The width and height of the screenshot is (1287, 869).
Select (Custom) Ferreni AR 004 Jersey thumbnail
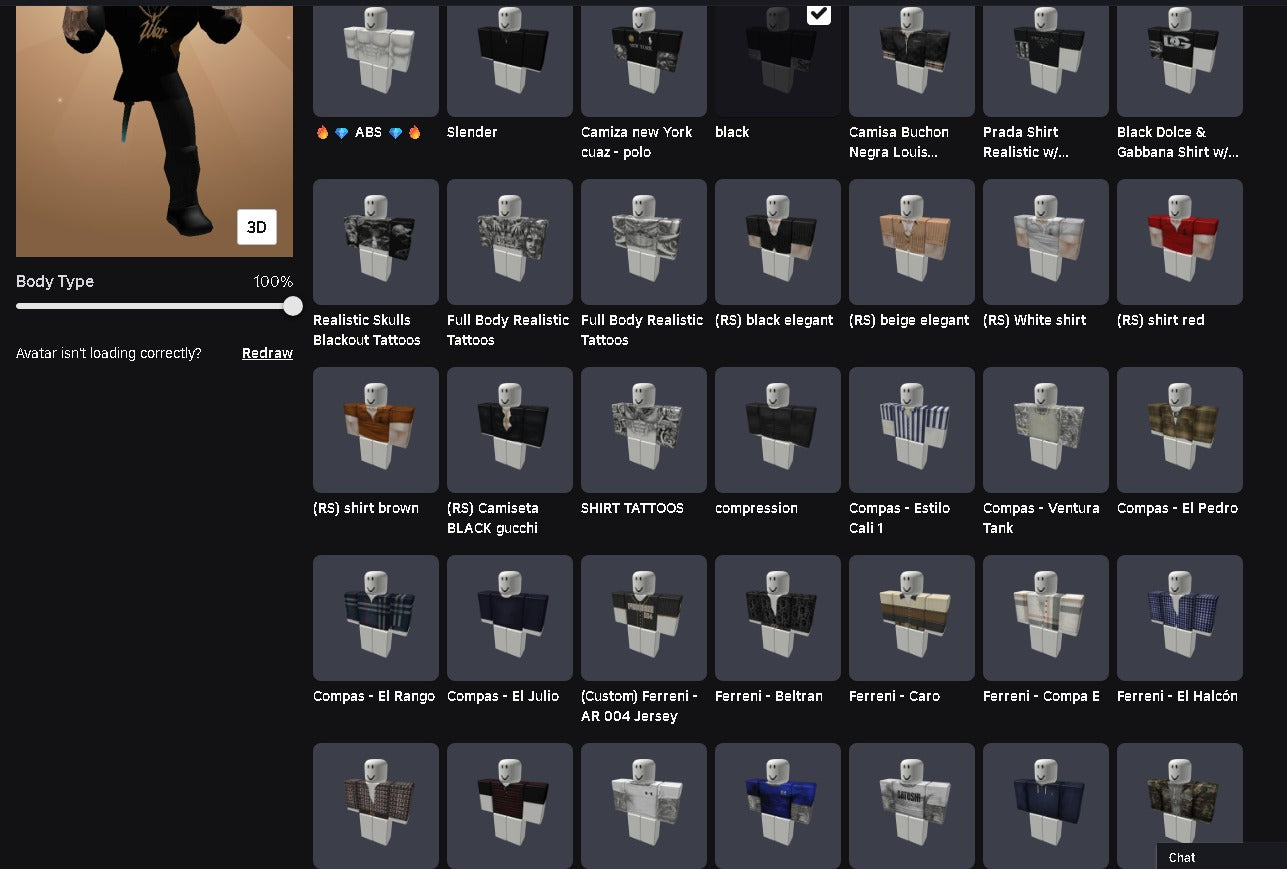click(644, 618)
